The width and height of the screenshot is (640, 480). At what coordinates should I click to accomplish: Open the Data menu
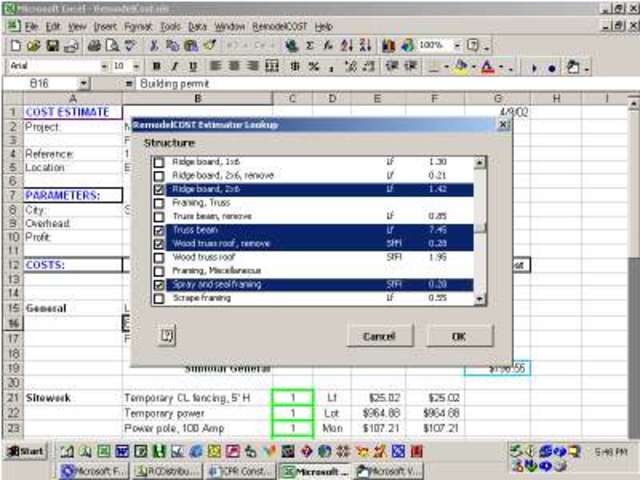pos(197,27)
